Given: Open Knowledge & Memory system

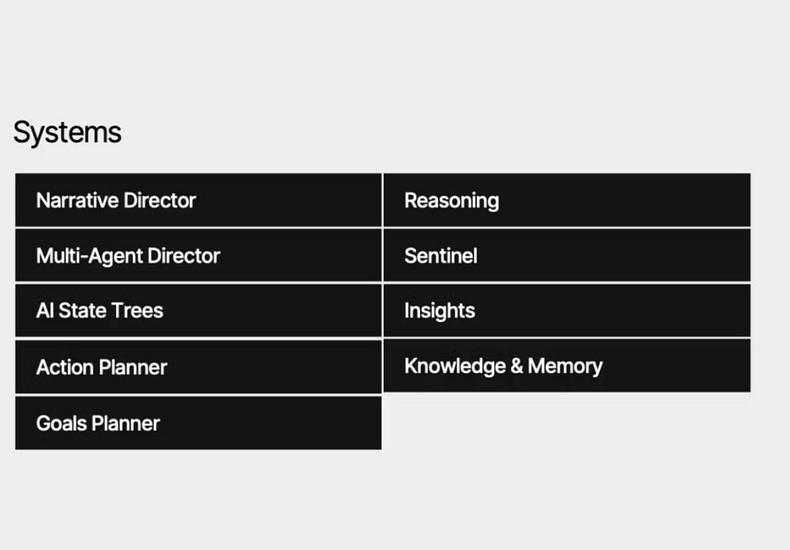Looking at the screenshot, I should (x=567, y=366).
